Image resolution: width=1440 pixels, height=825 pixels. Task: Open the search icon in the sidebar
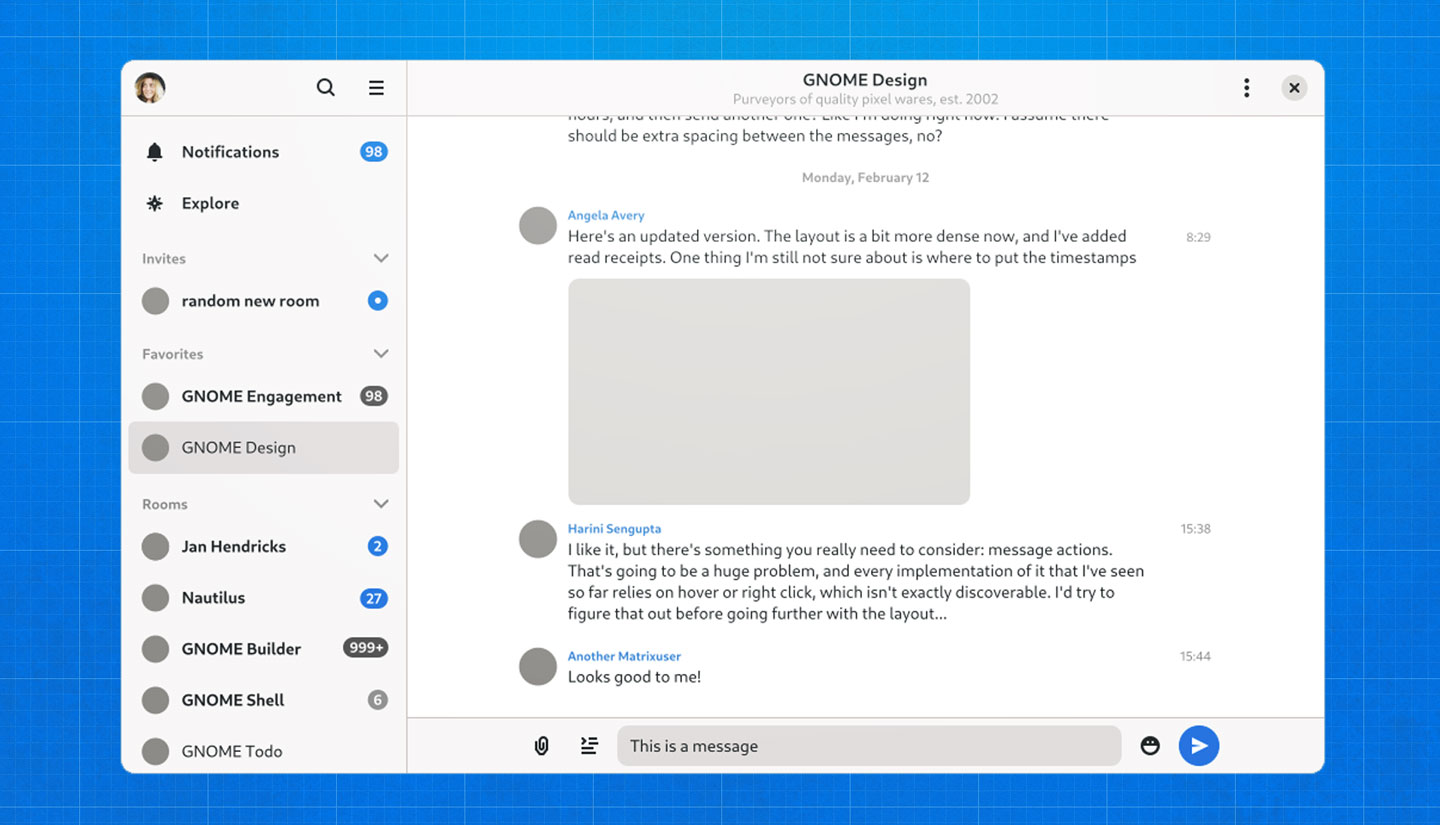pyautogui.click(x=325, y=87)
